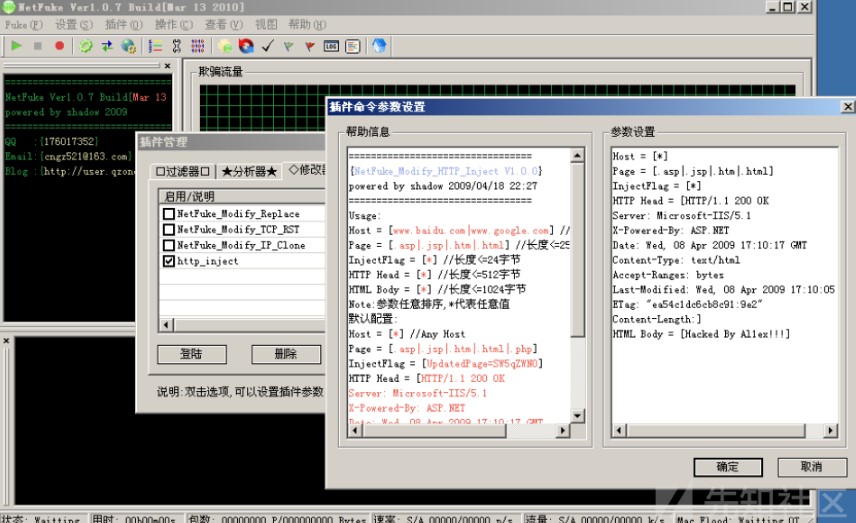Switch to the 过滤器 tab
Screen dimensions: 856x523
tap(182, 171)
